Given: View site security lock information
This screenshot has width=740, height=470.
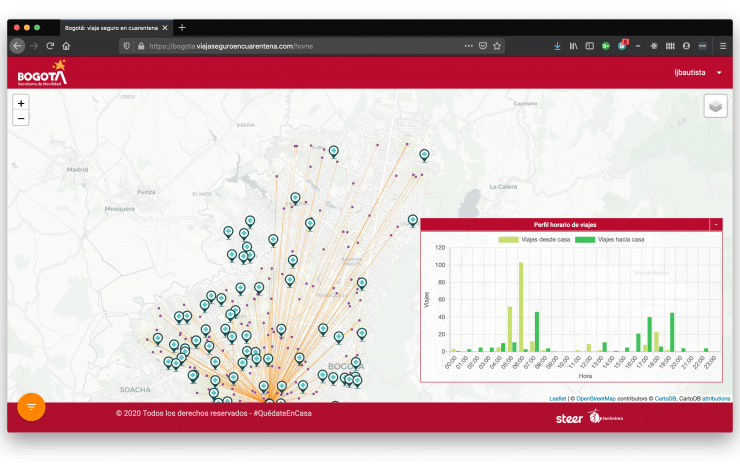Looking at the screenshot, I should (x=141, y=46).
